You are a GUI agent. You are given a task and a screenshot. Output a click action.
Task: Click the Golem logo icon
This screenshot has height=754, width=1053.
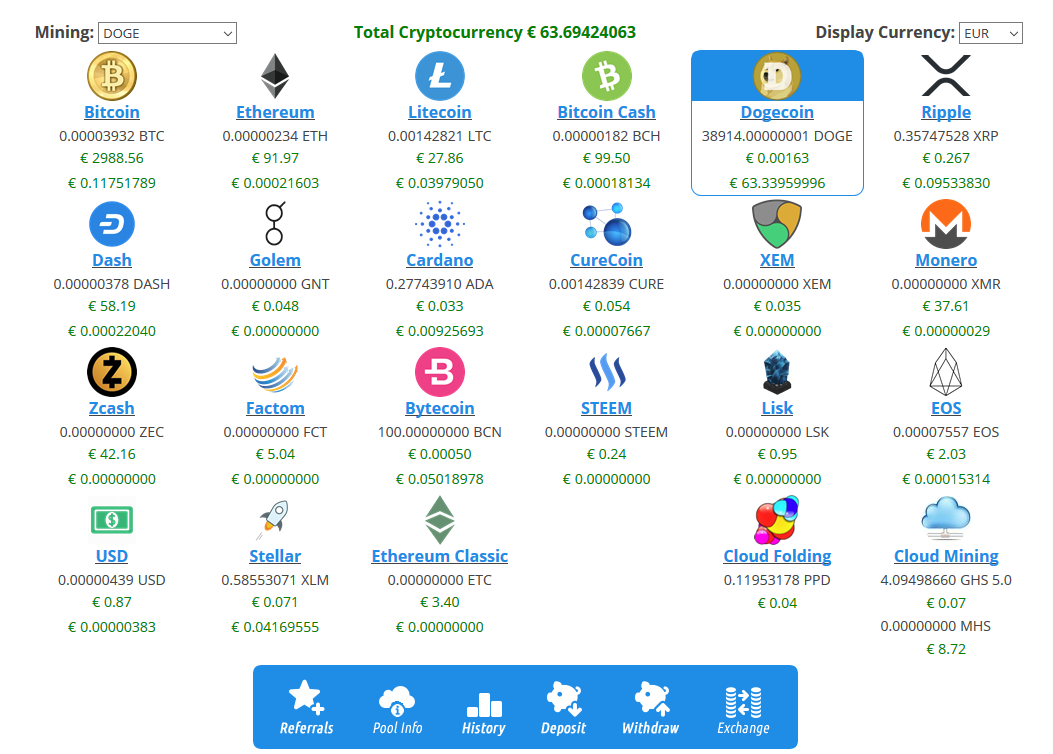coord(275,224)
